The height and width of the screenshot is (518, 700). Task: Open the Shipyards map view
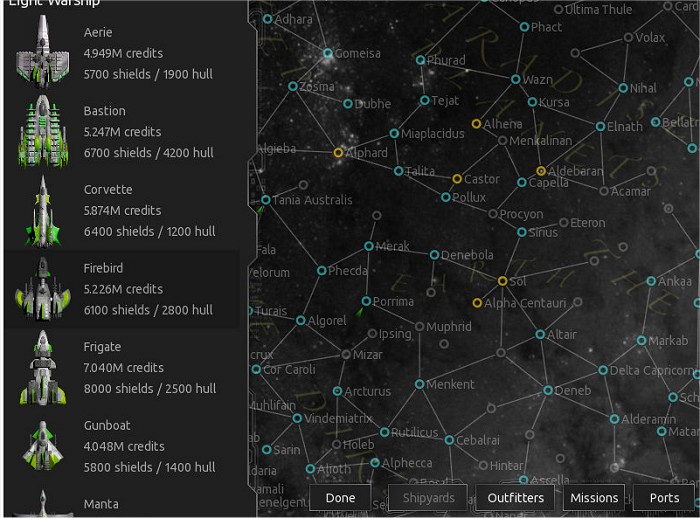pos(428,497)
